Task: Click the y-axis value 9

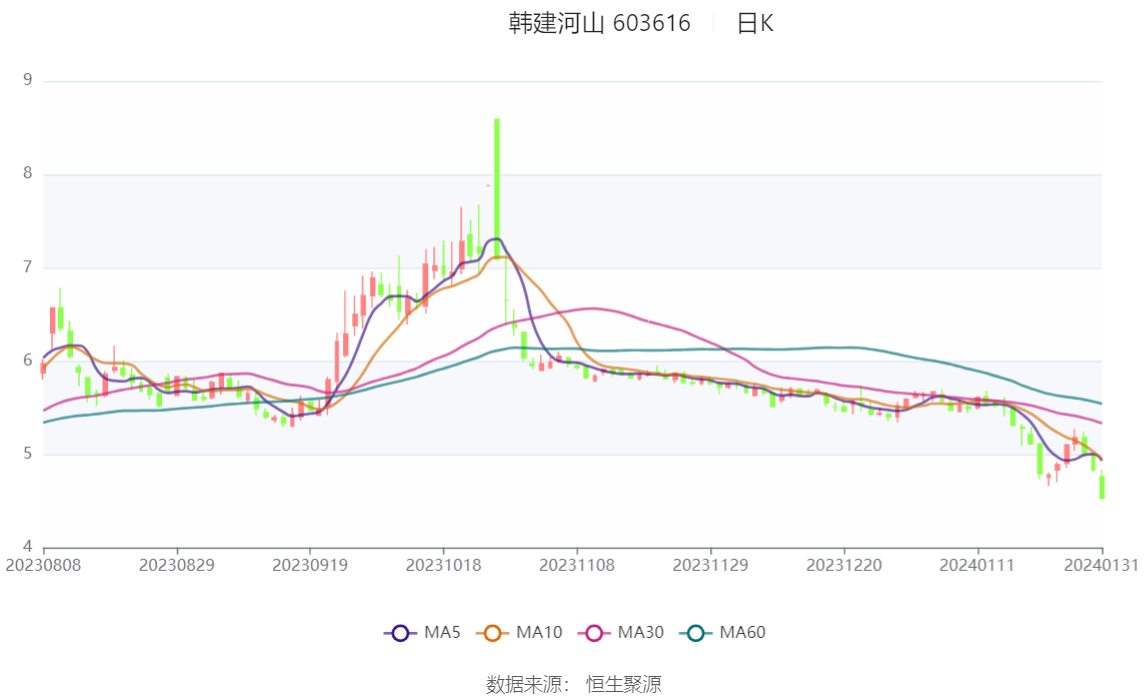Action: (x=28, y=80)
